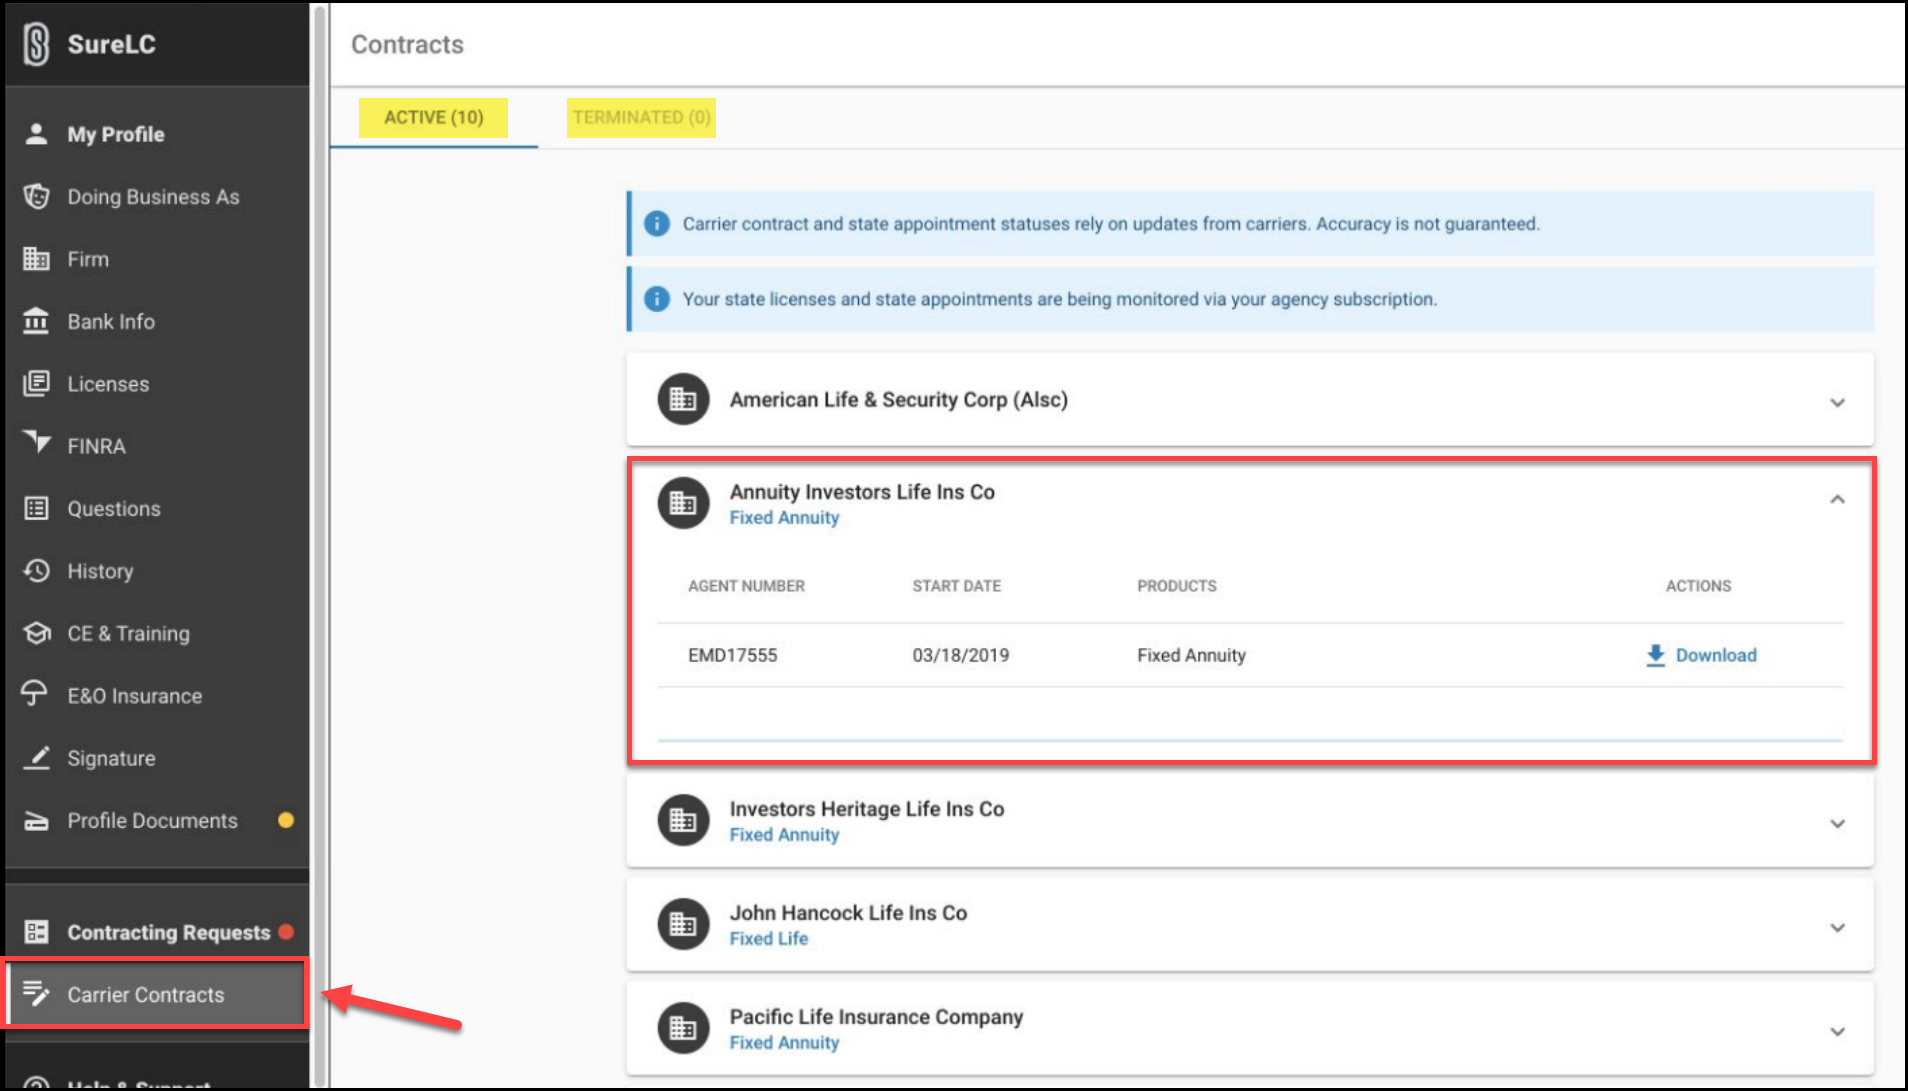Click the info icon in carrier contract notice
Viewport: 1908px width, 1091px height.
pos(656,224)
